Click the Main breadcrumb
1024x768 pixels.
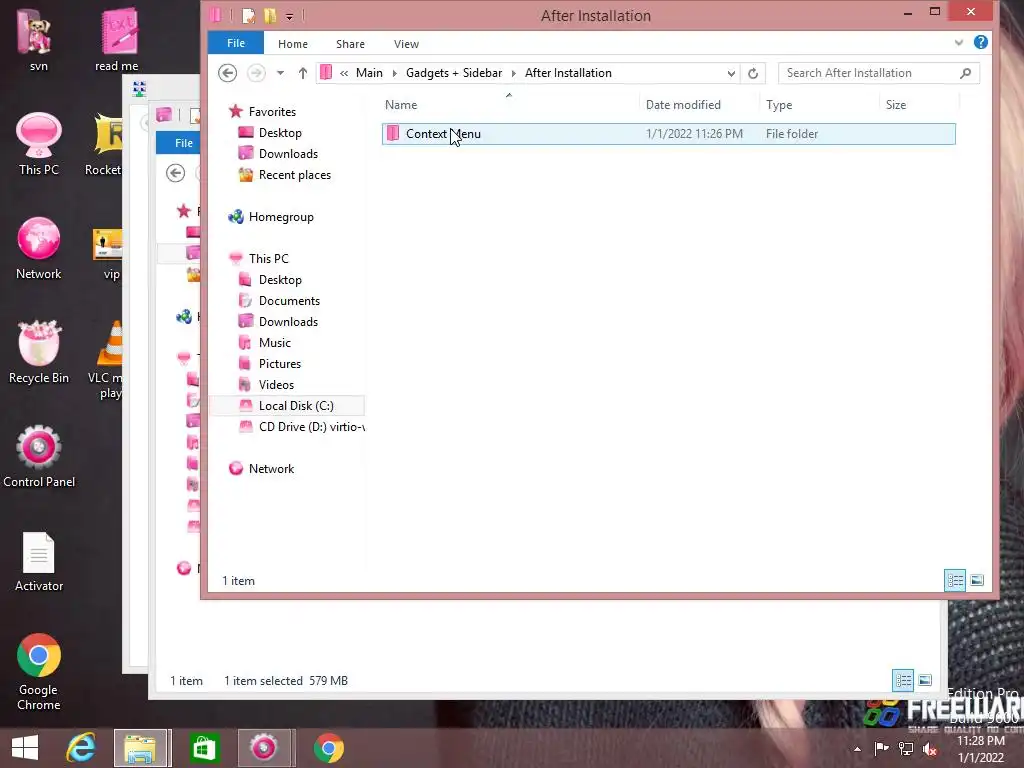[369, 73]
